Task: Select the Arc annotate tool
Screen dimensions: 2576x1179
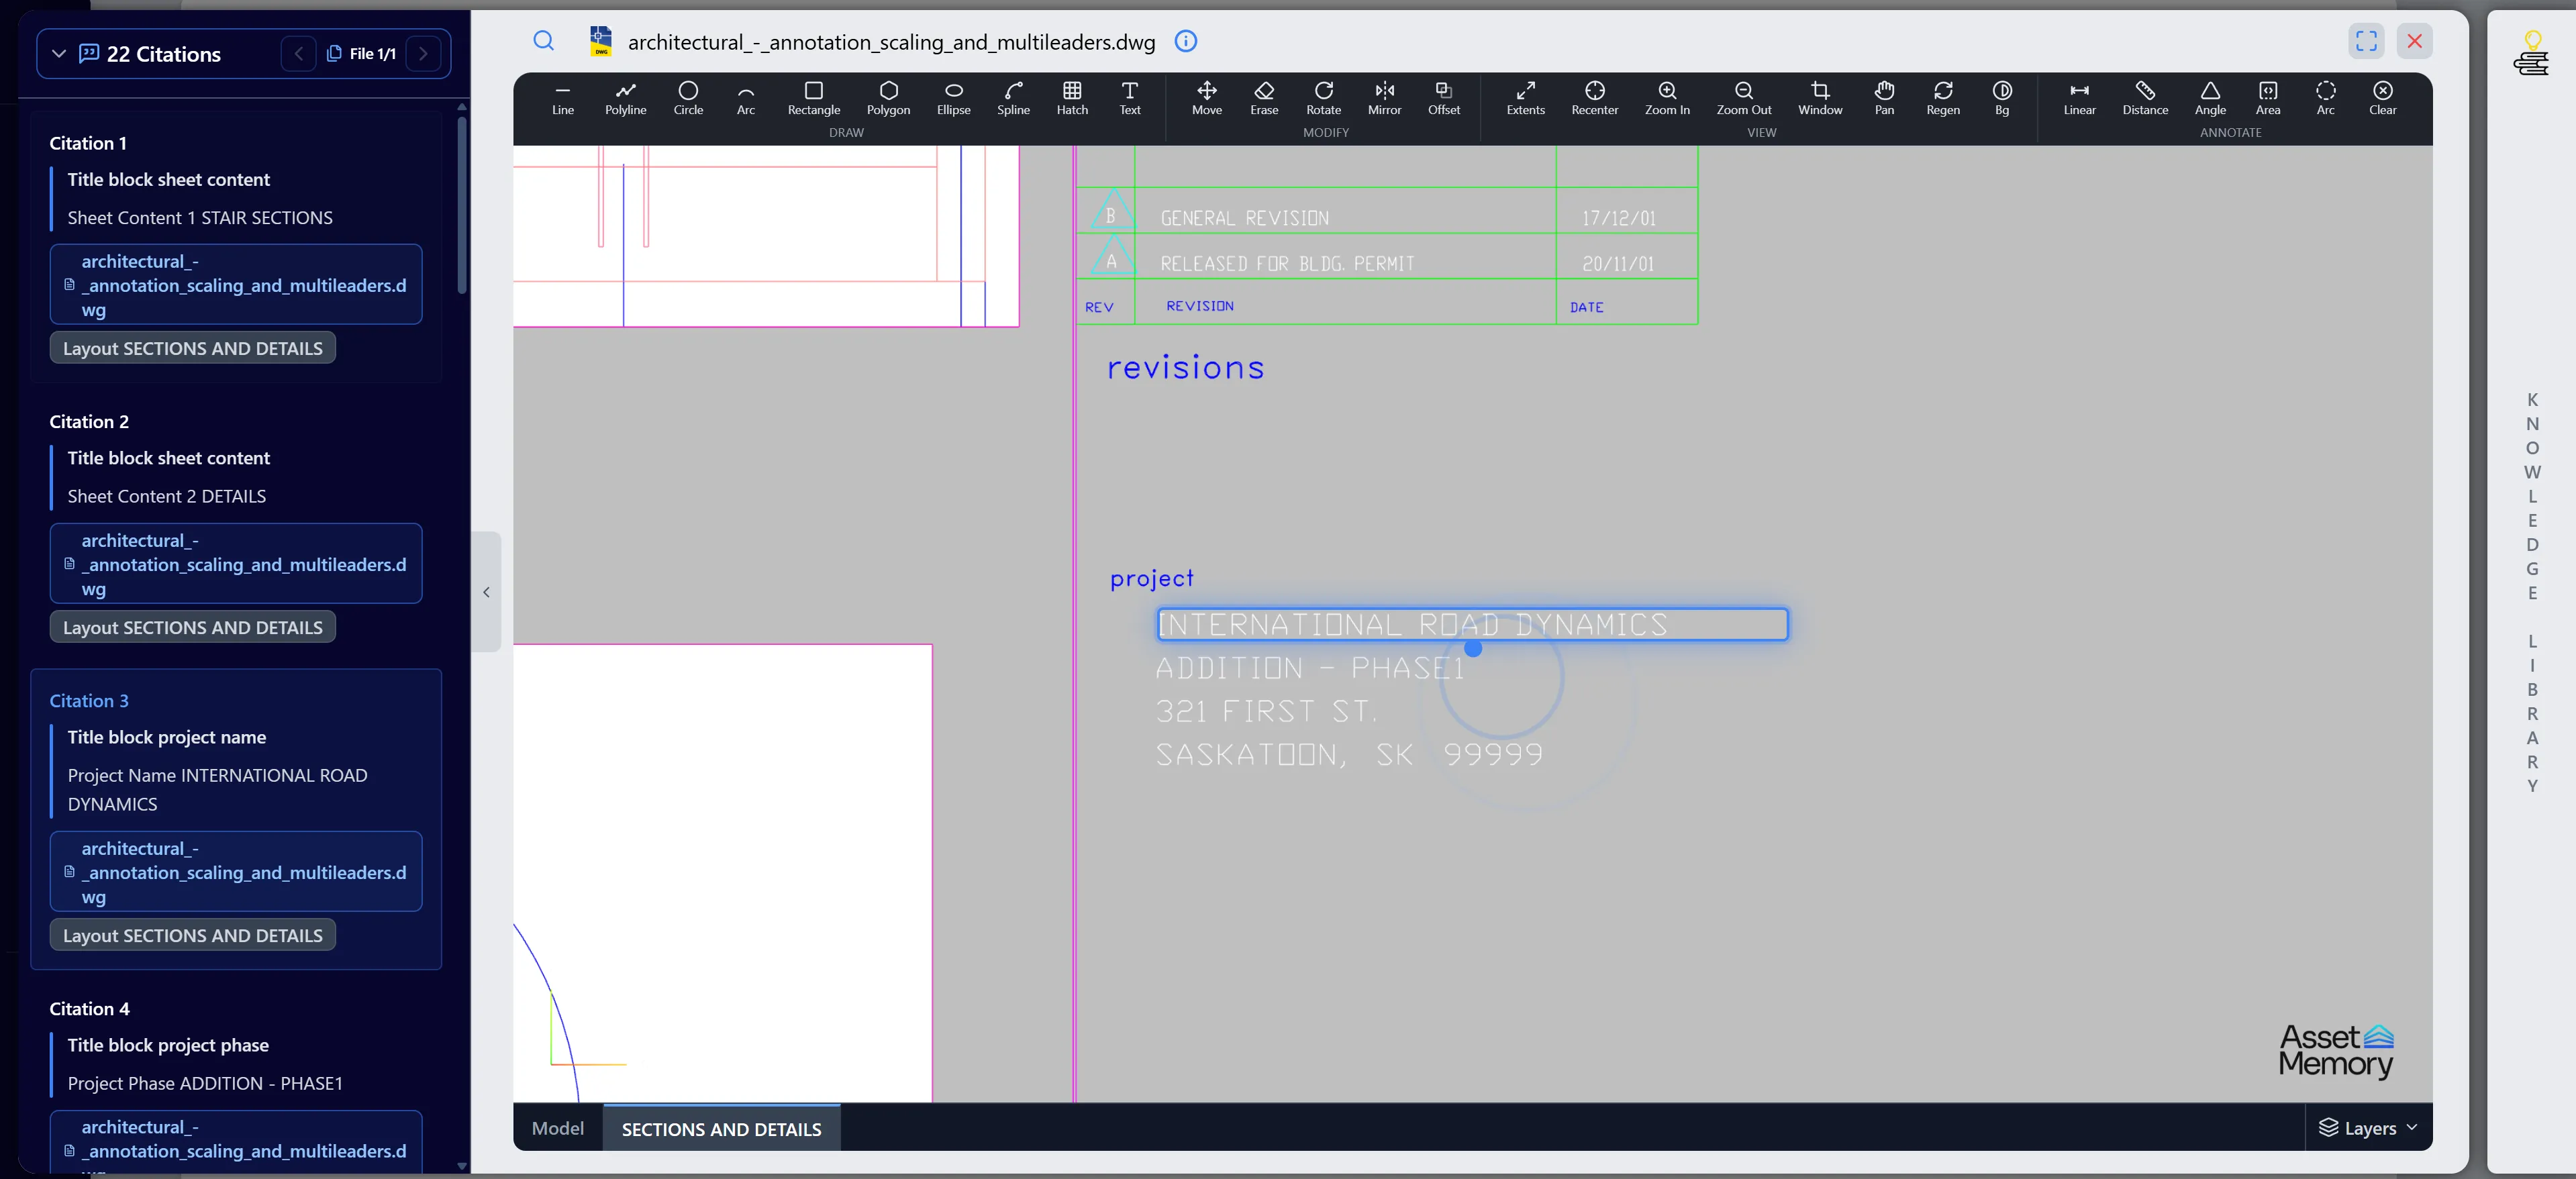Action: [2325, 98]
